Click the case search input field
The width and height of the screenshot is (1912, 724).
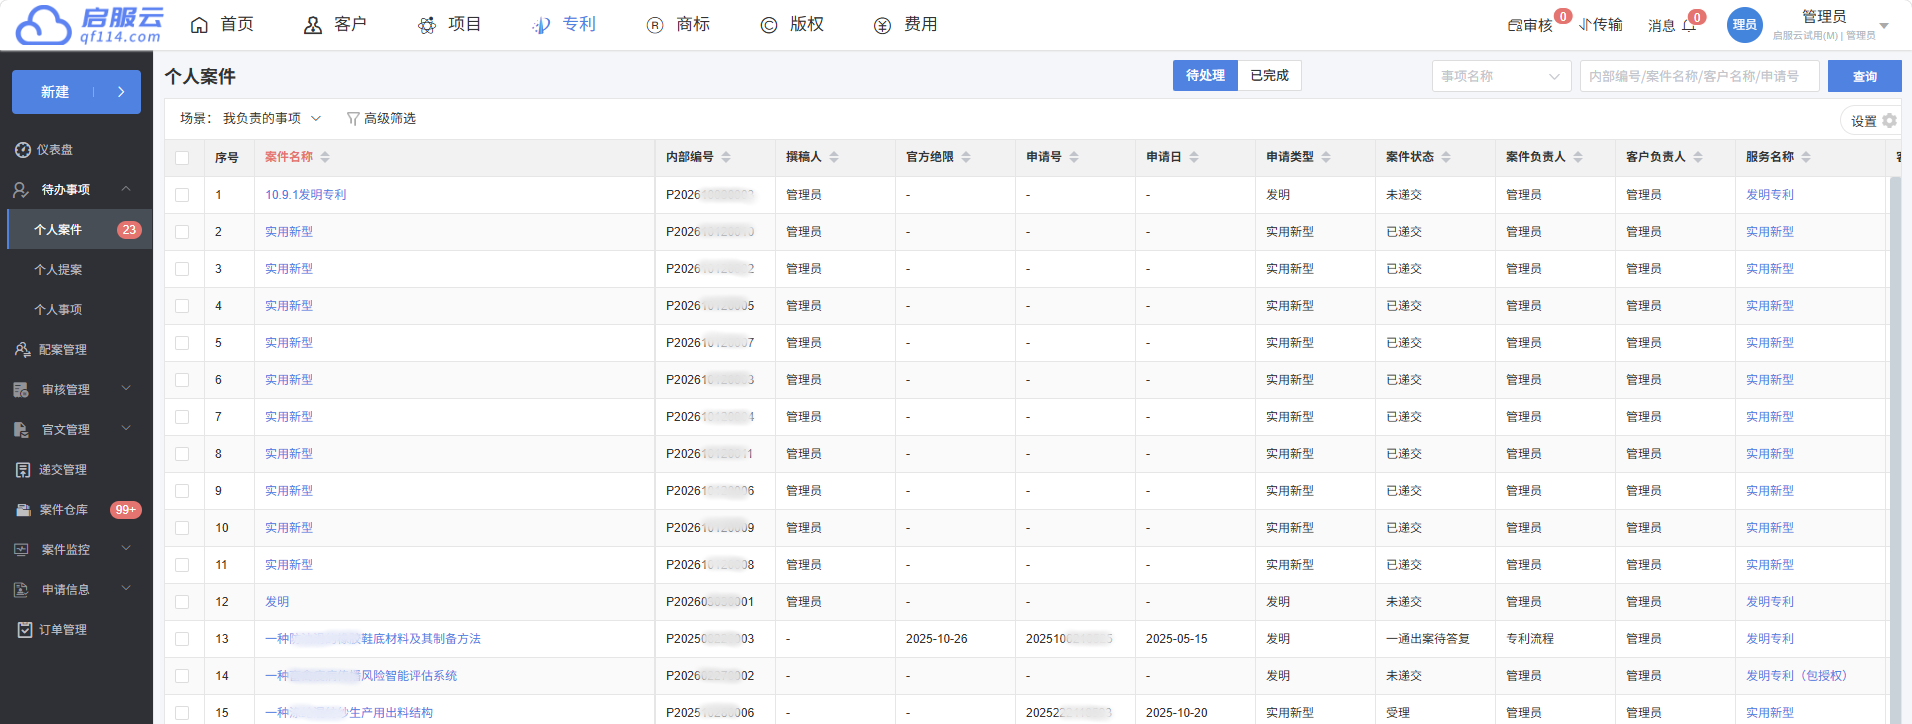[x=1699, y=76]
